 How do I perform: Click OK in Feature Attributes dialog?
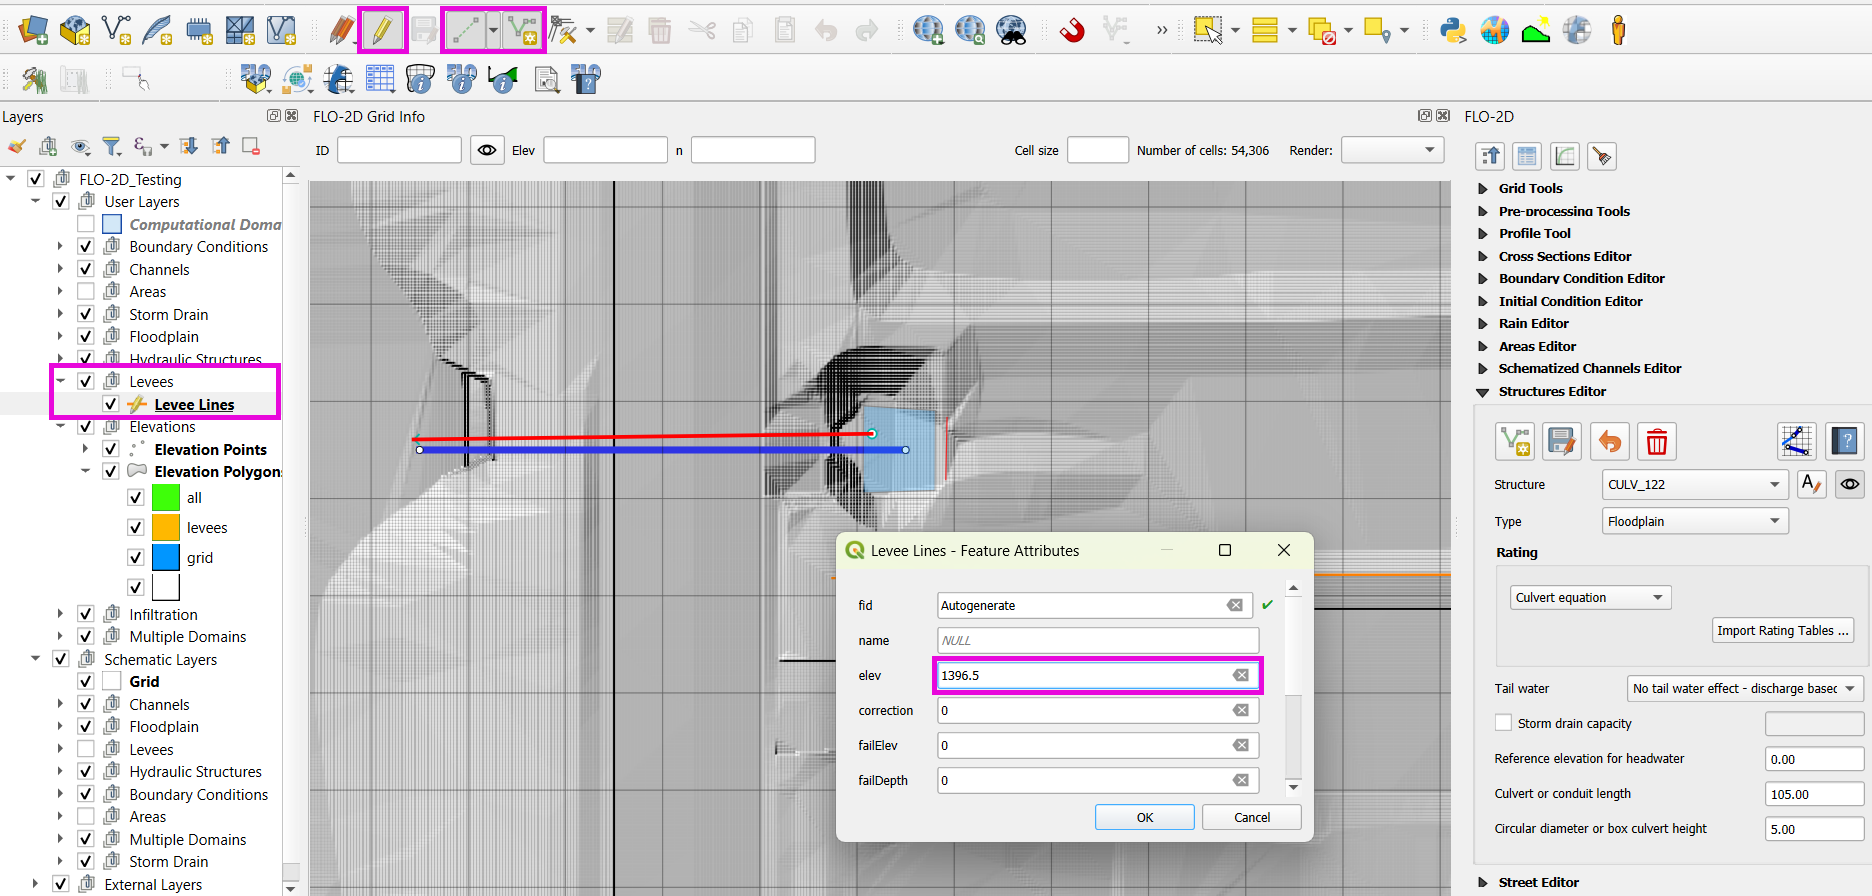pos(1144,817)
